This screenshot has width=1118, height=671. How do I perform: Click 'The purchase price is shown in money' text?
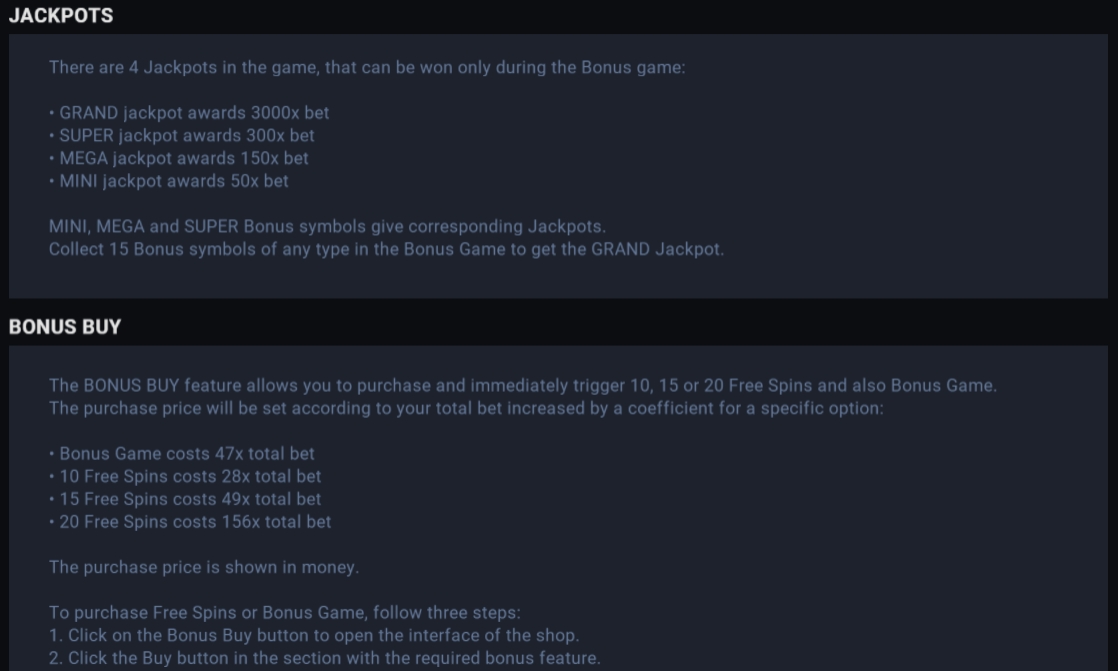pos(204,567)
